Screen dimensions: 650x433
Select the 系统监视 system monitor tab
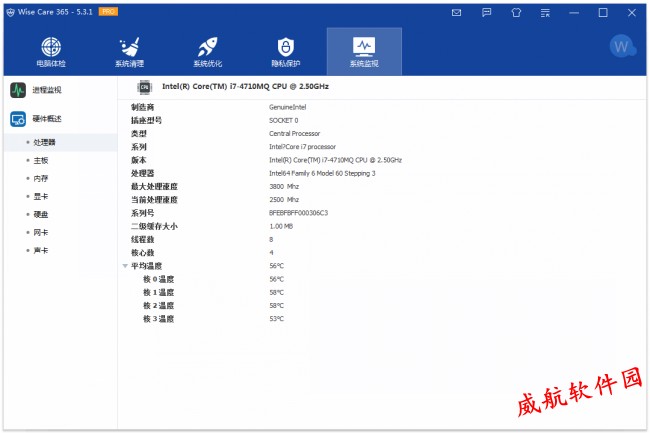point(364,52)
